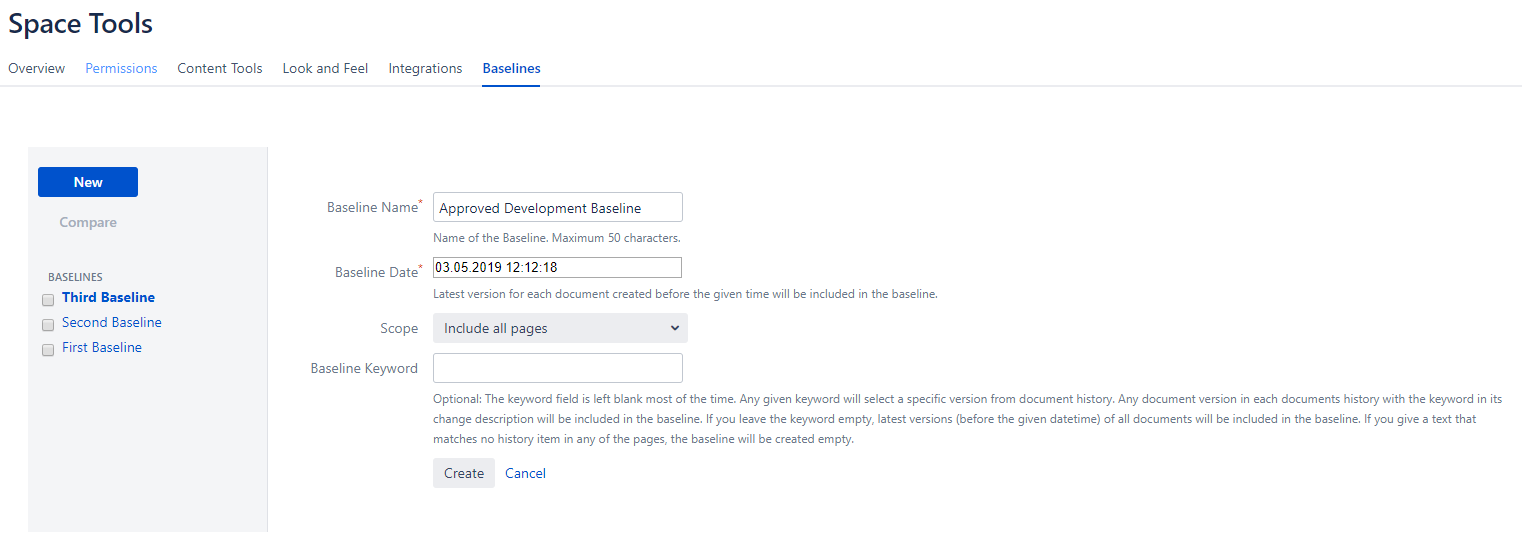1522x553 pixels.
Task: Click into the Baseline Date field
Action: (557, 267)
